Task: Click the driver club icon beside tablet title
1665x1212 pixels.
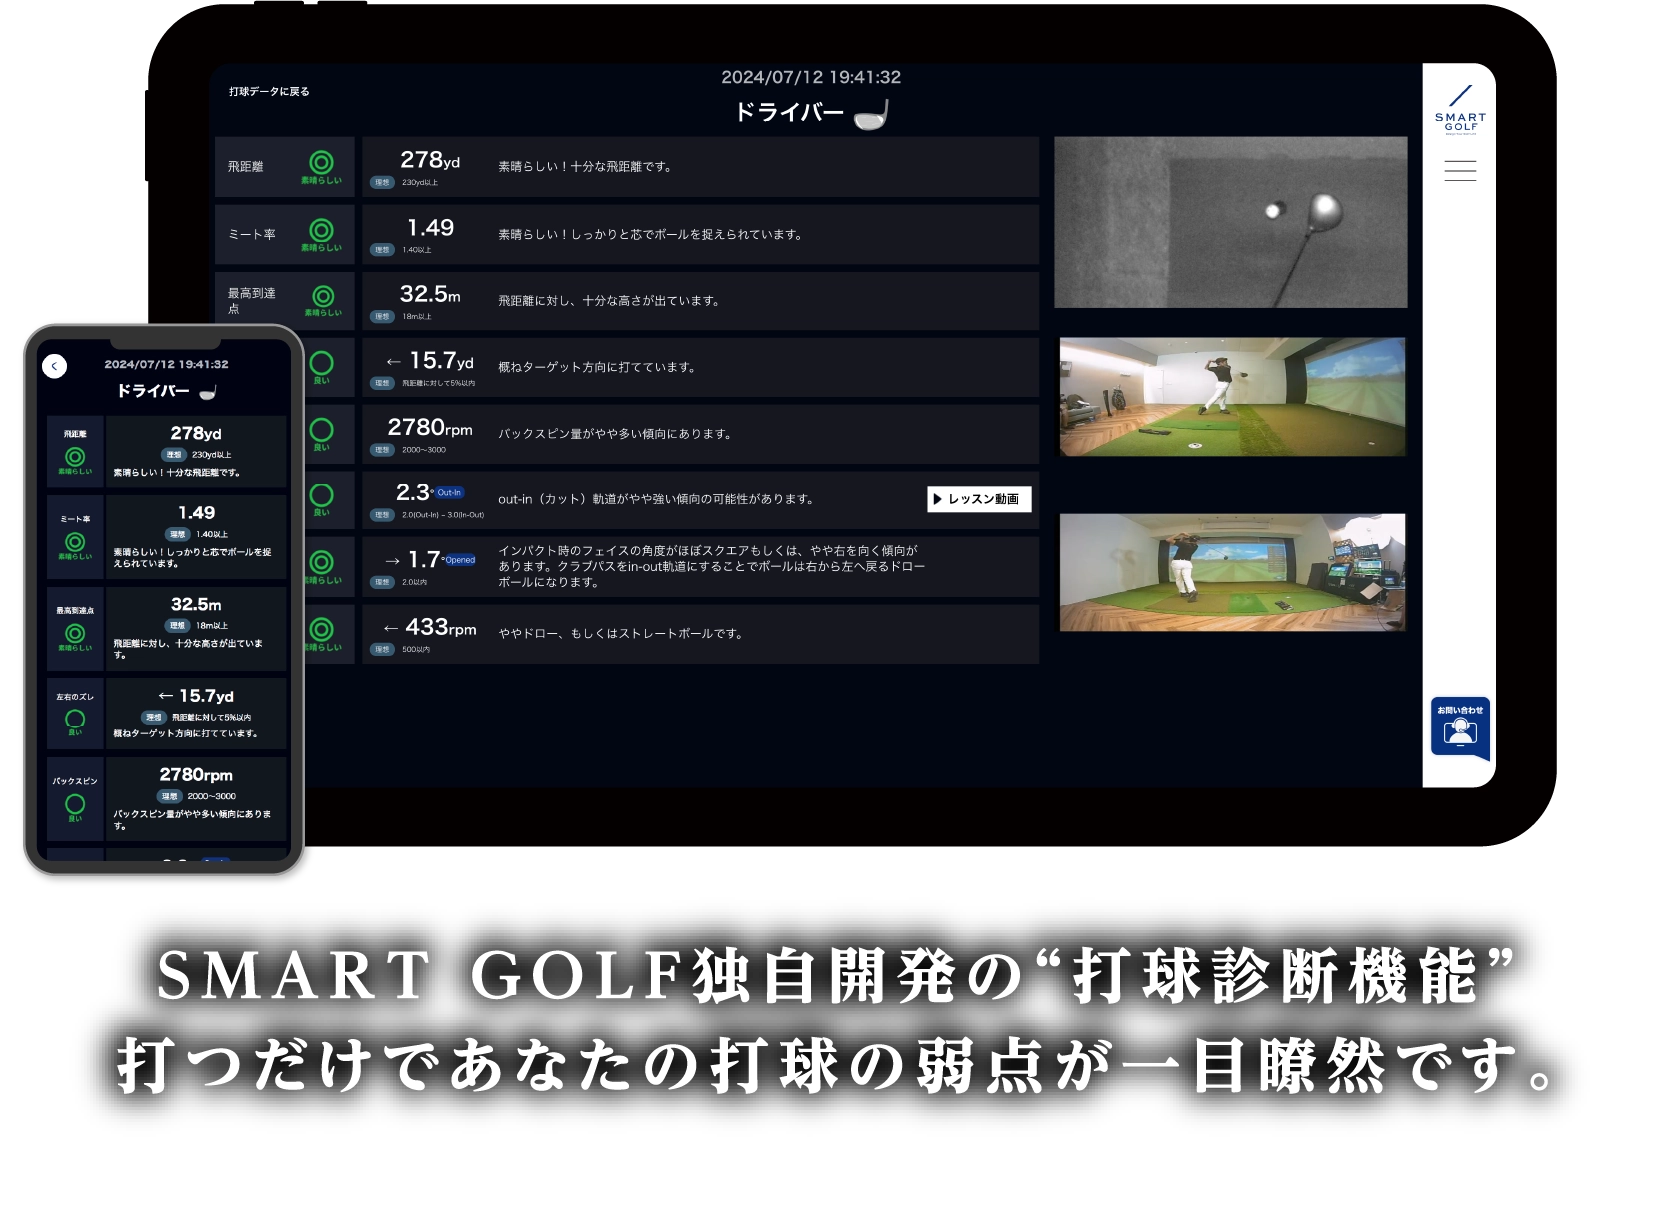Action: pos(871,115)
